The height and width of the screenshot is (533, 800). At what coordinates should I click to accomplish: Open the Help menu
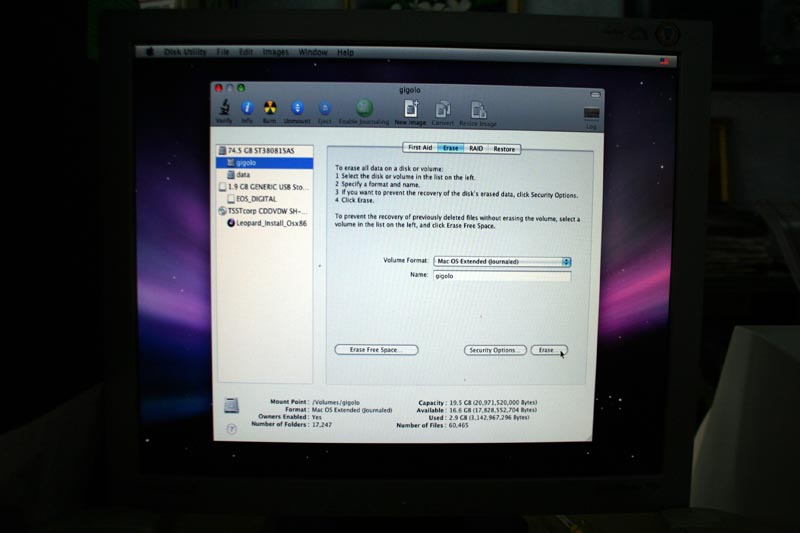coord(345,53)
